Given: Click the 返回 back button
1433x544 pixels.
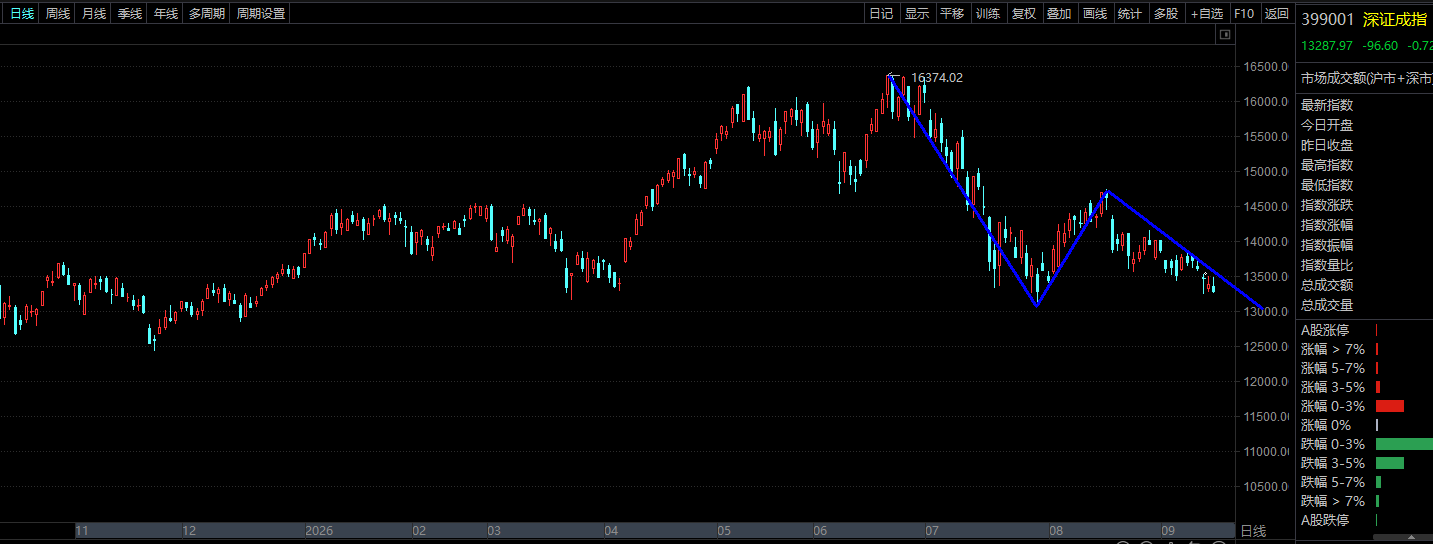Looking at the screenshot, I should pyautogui.click(x=1277, y=14).
